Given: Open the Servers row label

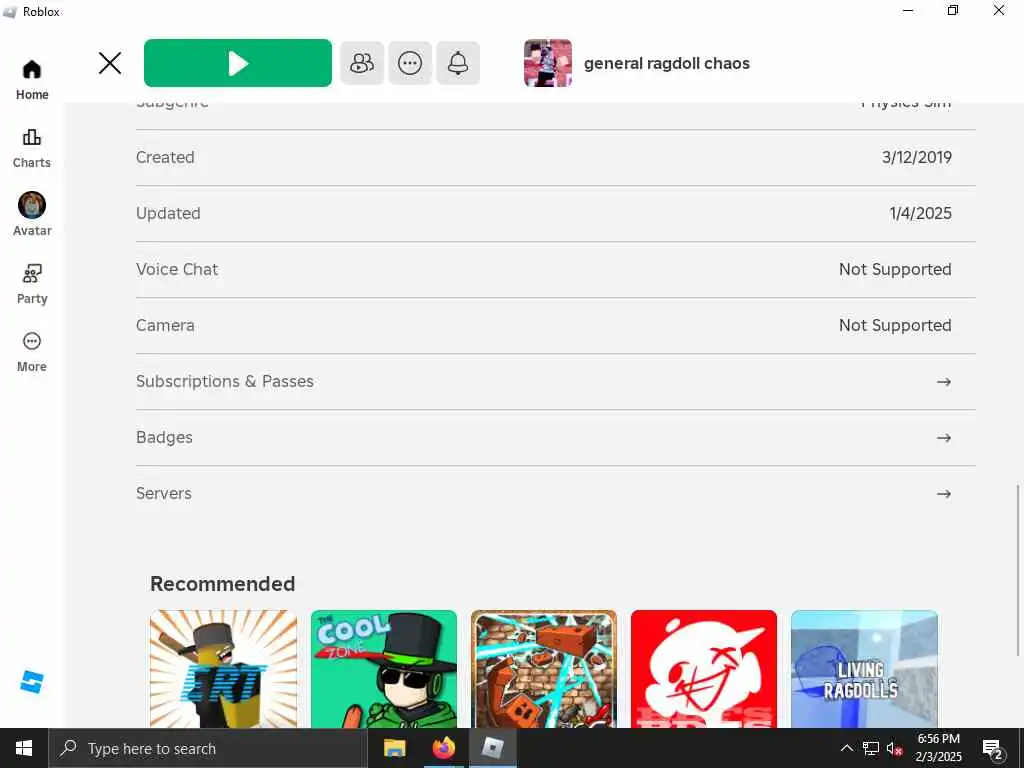Looking at the screenshot, I should [x=163, y=493].
